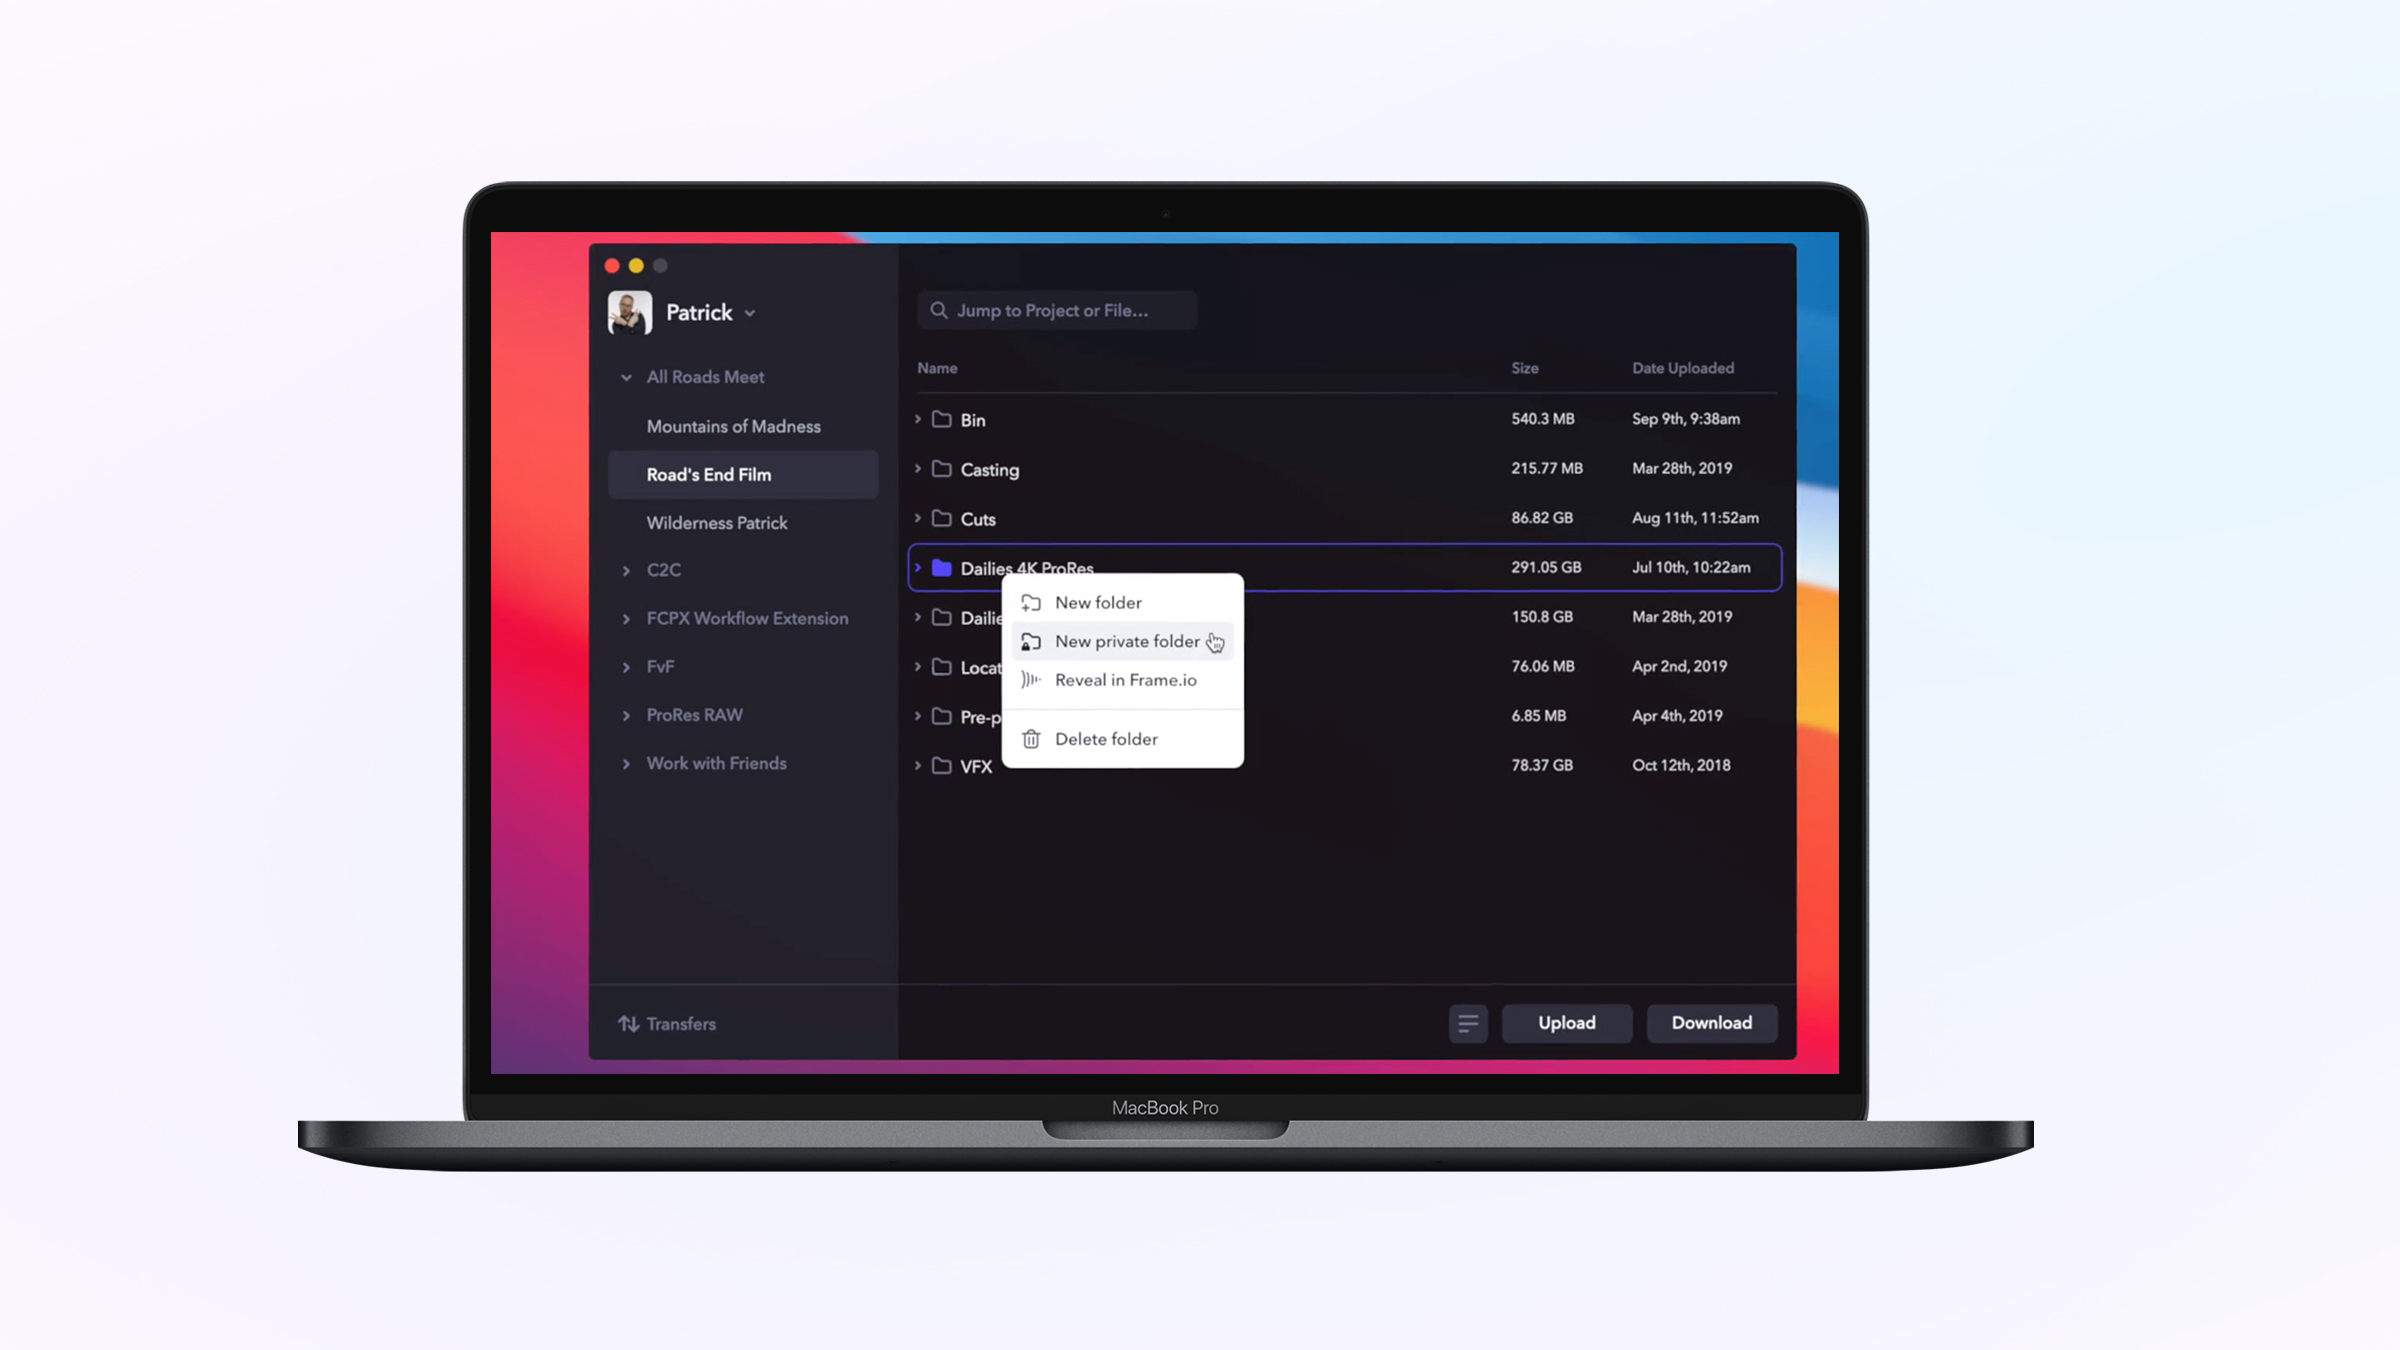Select Mountains of Madness project
This screenshot has height=1350, width=2400.
click(x=735, y=425)
